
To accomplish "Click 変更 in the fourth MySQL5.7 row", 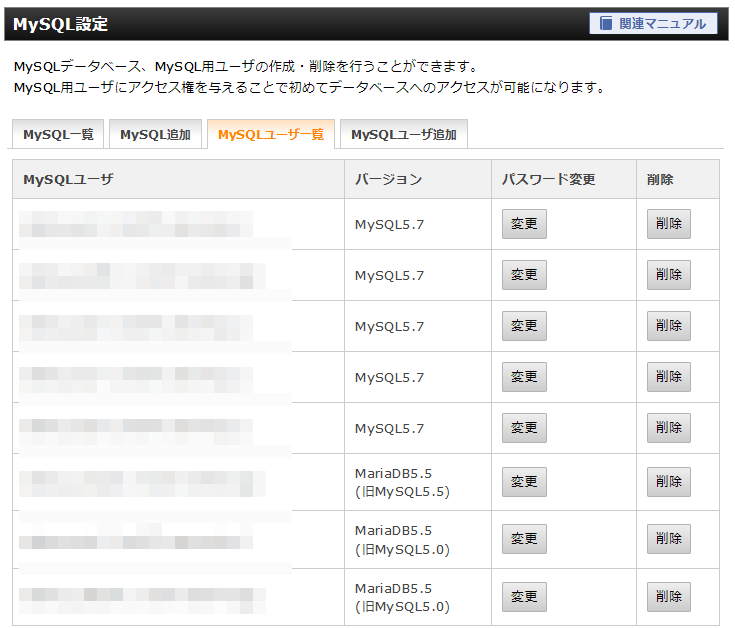I will [524, 377].
